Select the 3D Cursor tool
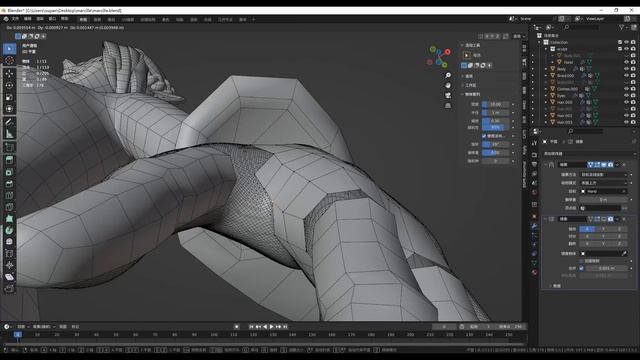 pyautogui.click(x=9, y=61)
